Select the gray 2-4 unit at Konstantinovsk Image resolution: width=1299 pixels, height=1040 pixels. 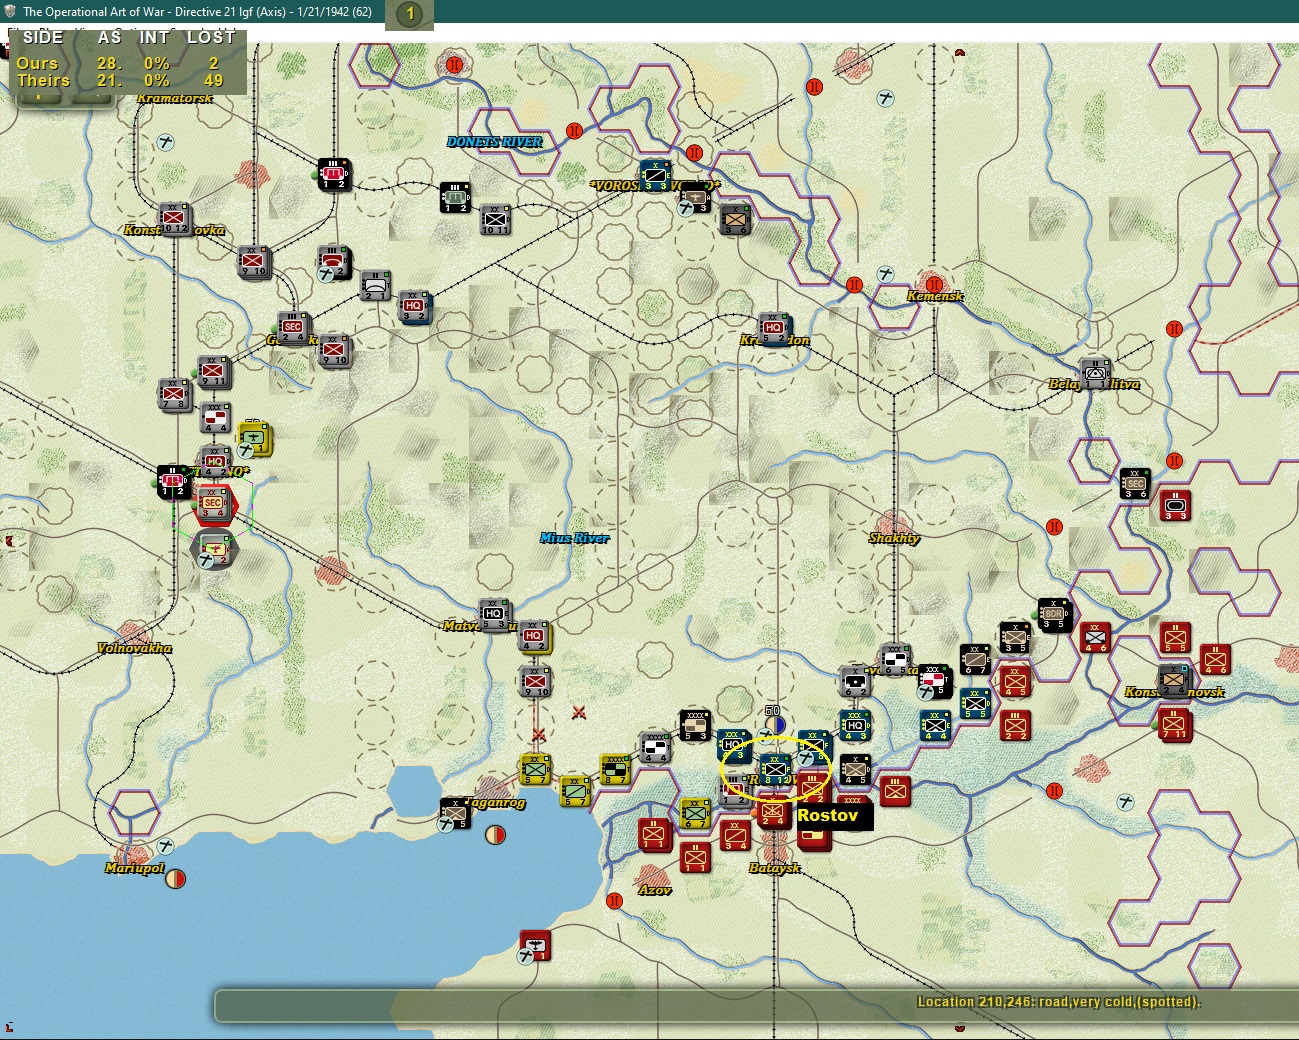(1174, 680)
